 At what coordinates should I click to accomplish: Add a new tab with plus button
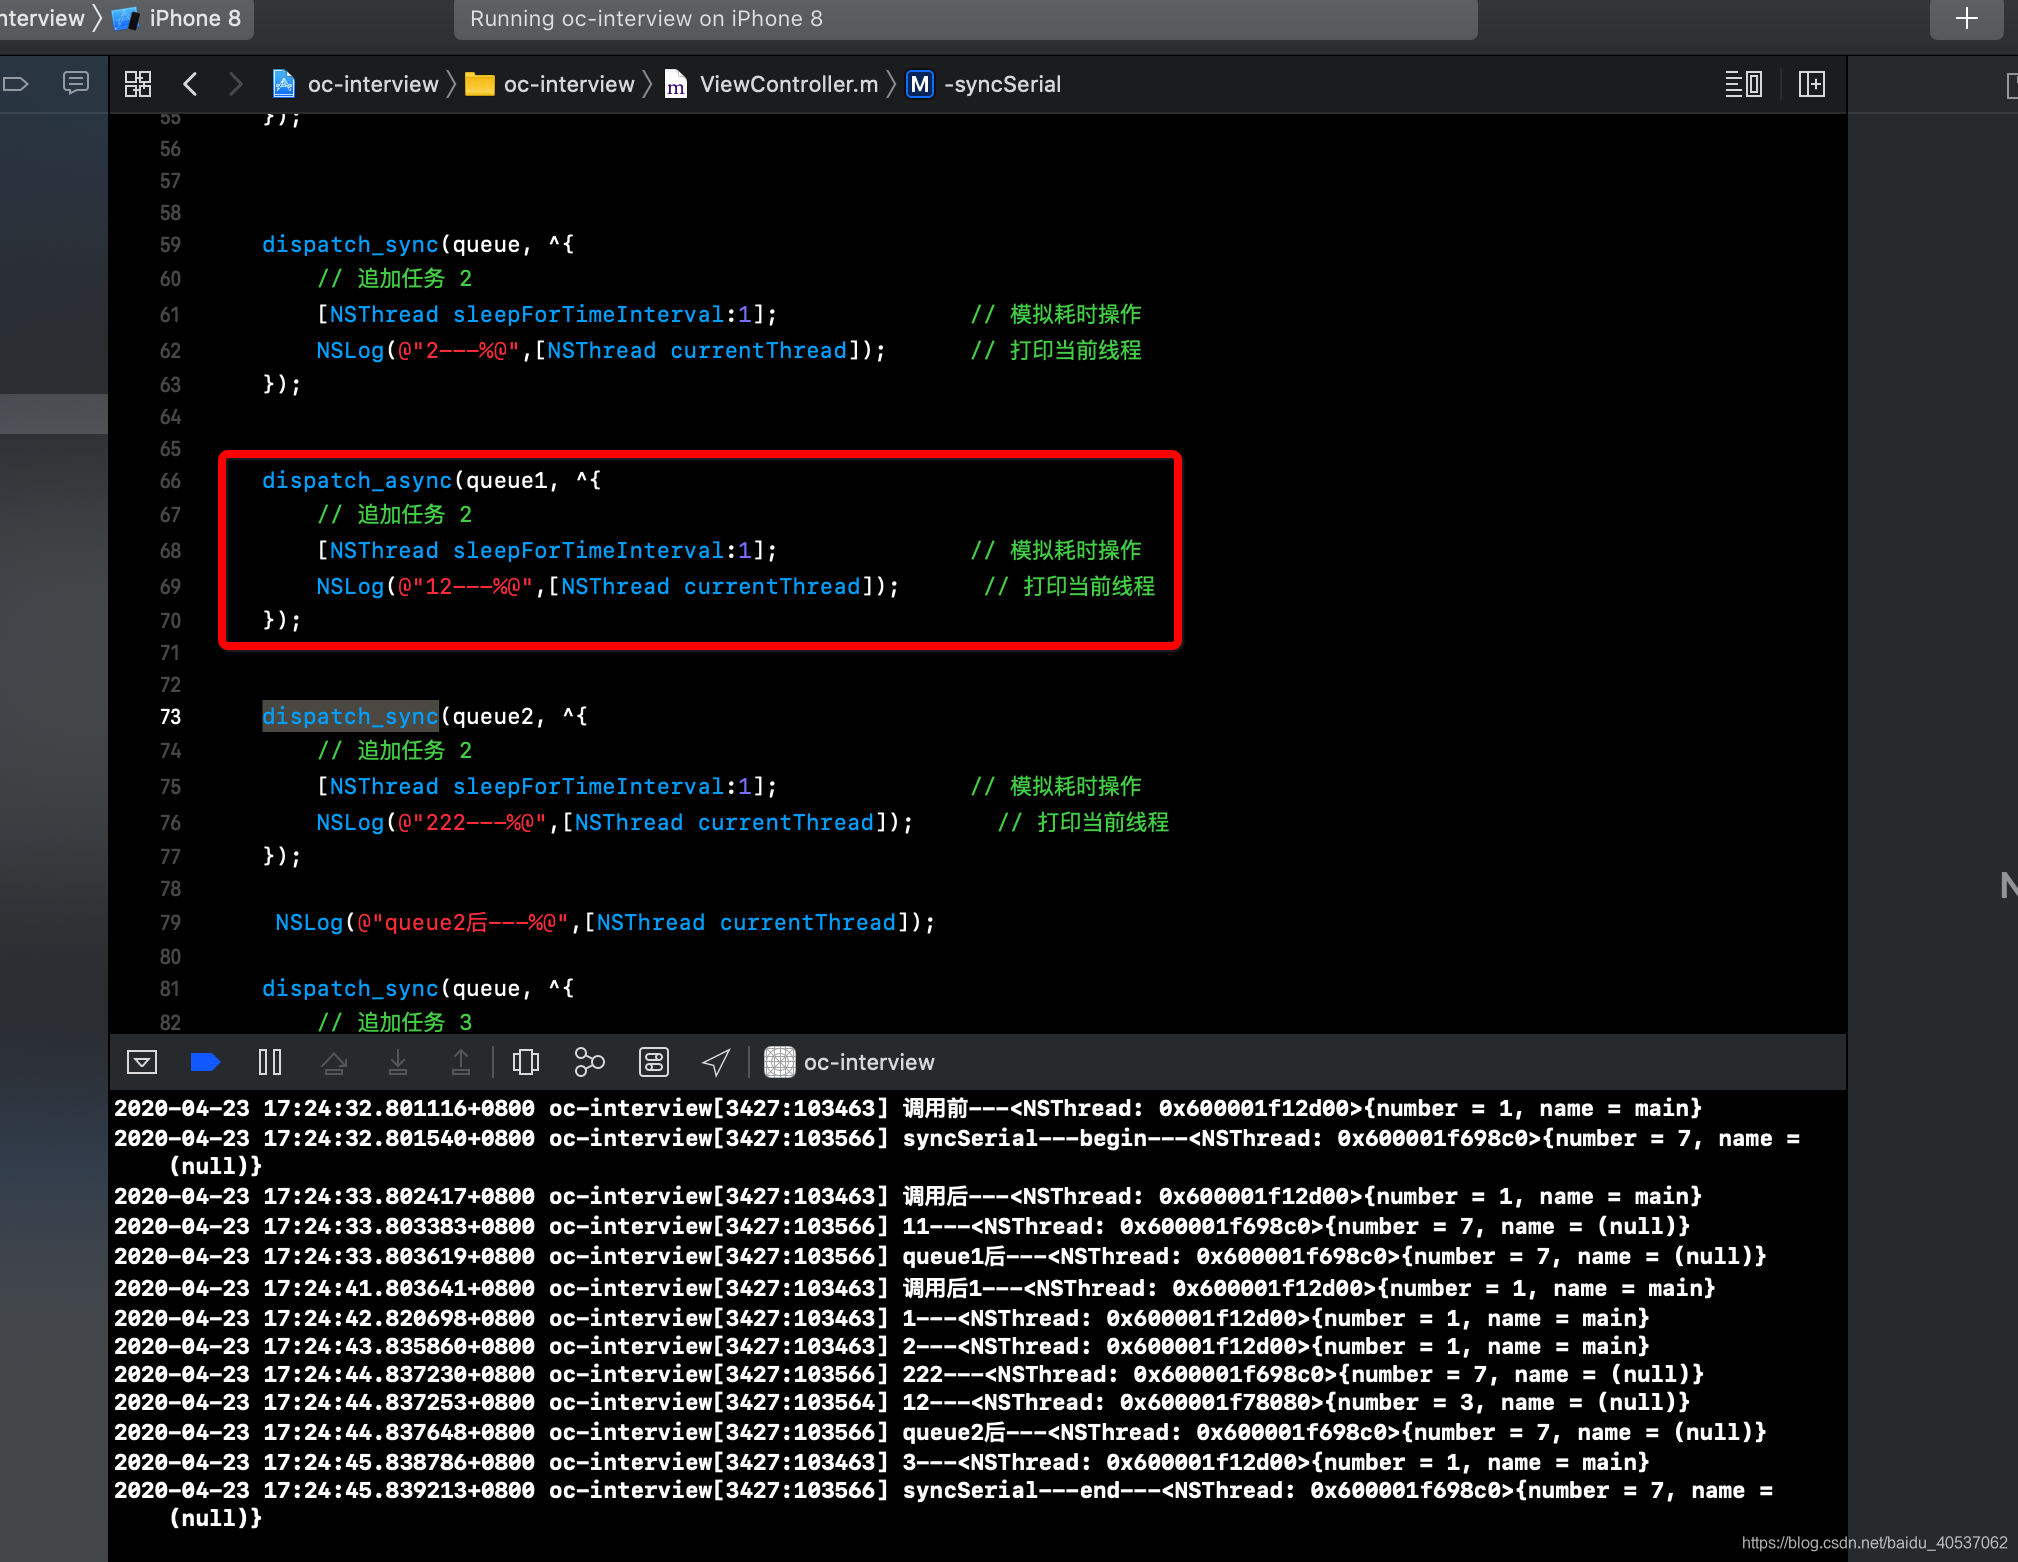click(1966, 18)
